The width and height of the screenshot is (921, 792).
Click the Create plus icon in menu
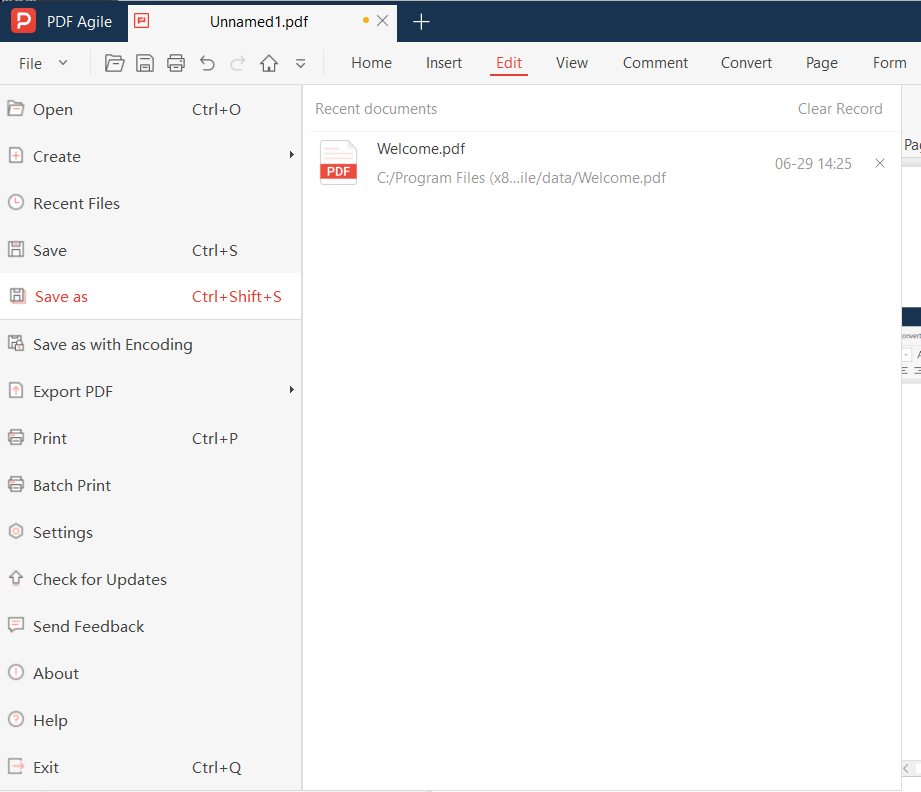click(x=16, y=156)
